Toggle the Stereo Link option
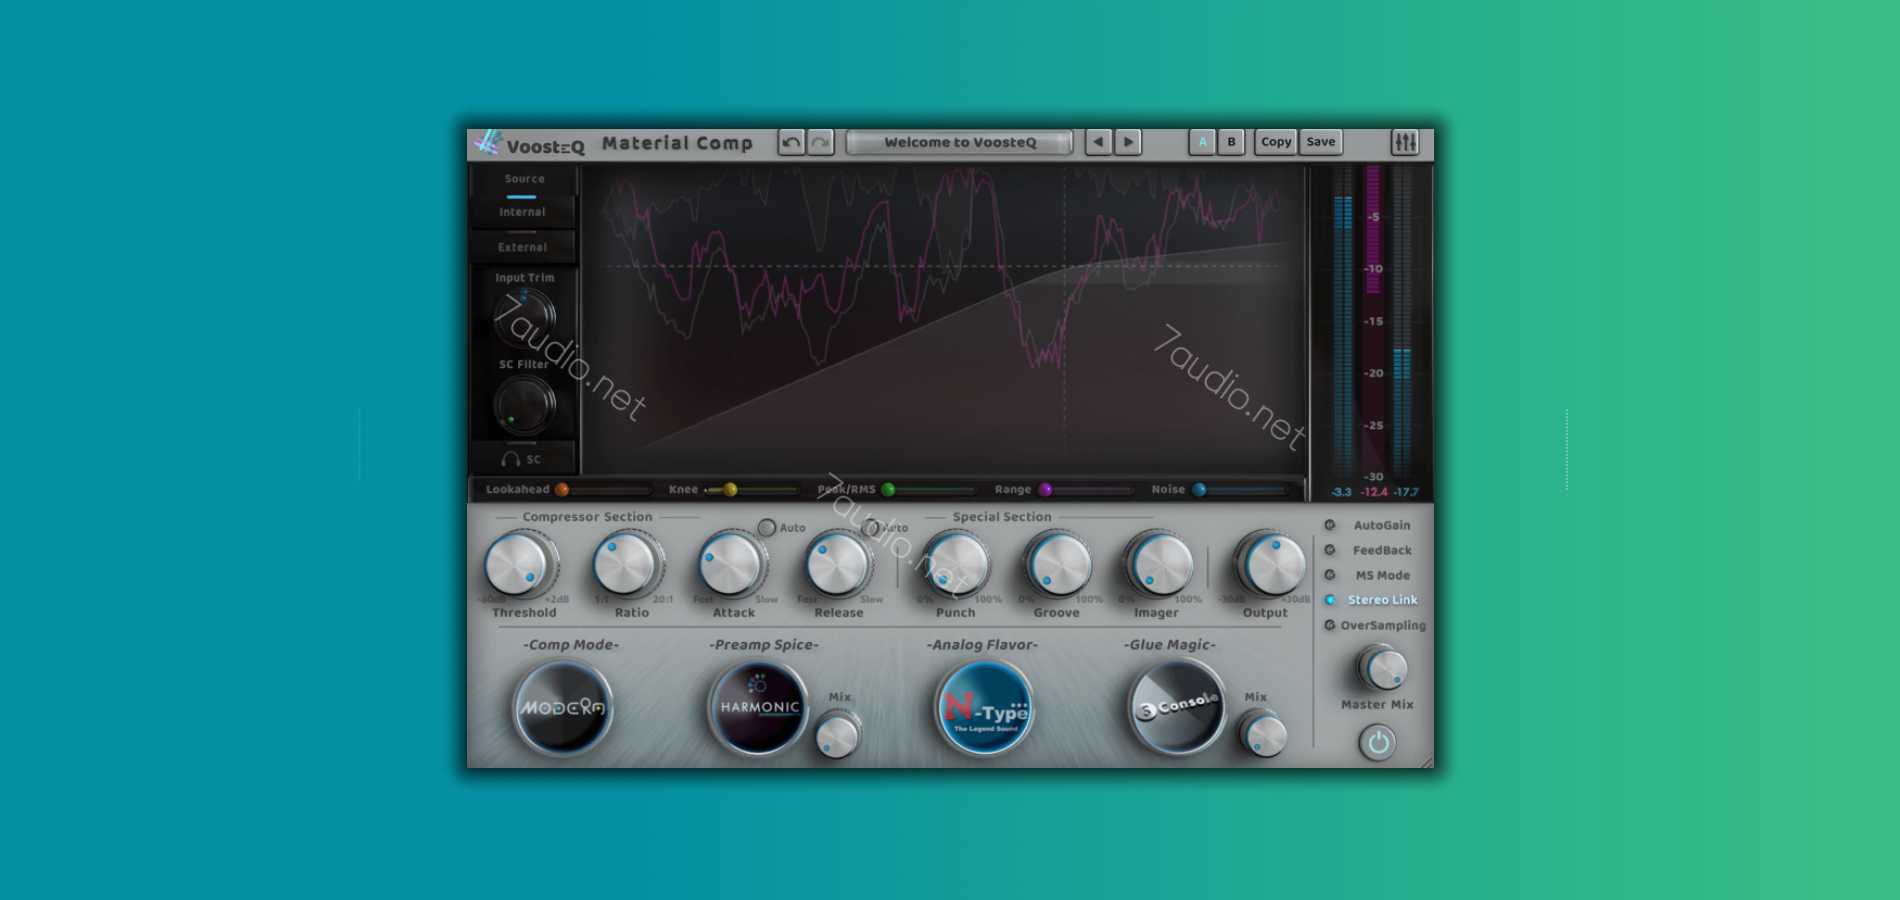The image size is (1900, 900). (1371, 600)
